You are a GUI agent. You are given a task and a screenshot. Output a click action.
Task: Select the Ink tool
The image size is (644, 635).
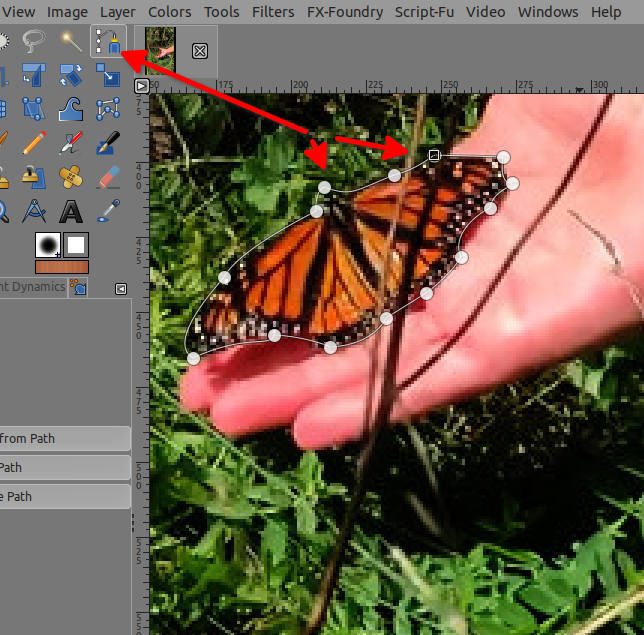(x=108, y=143)
